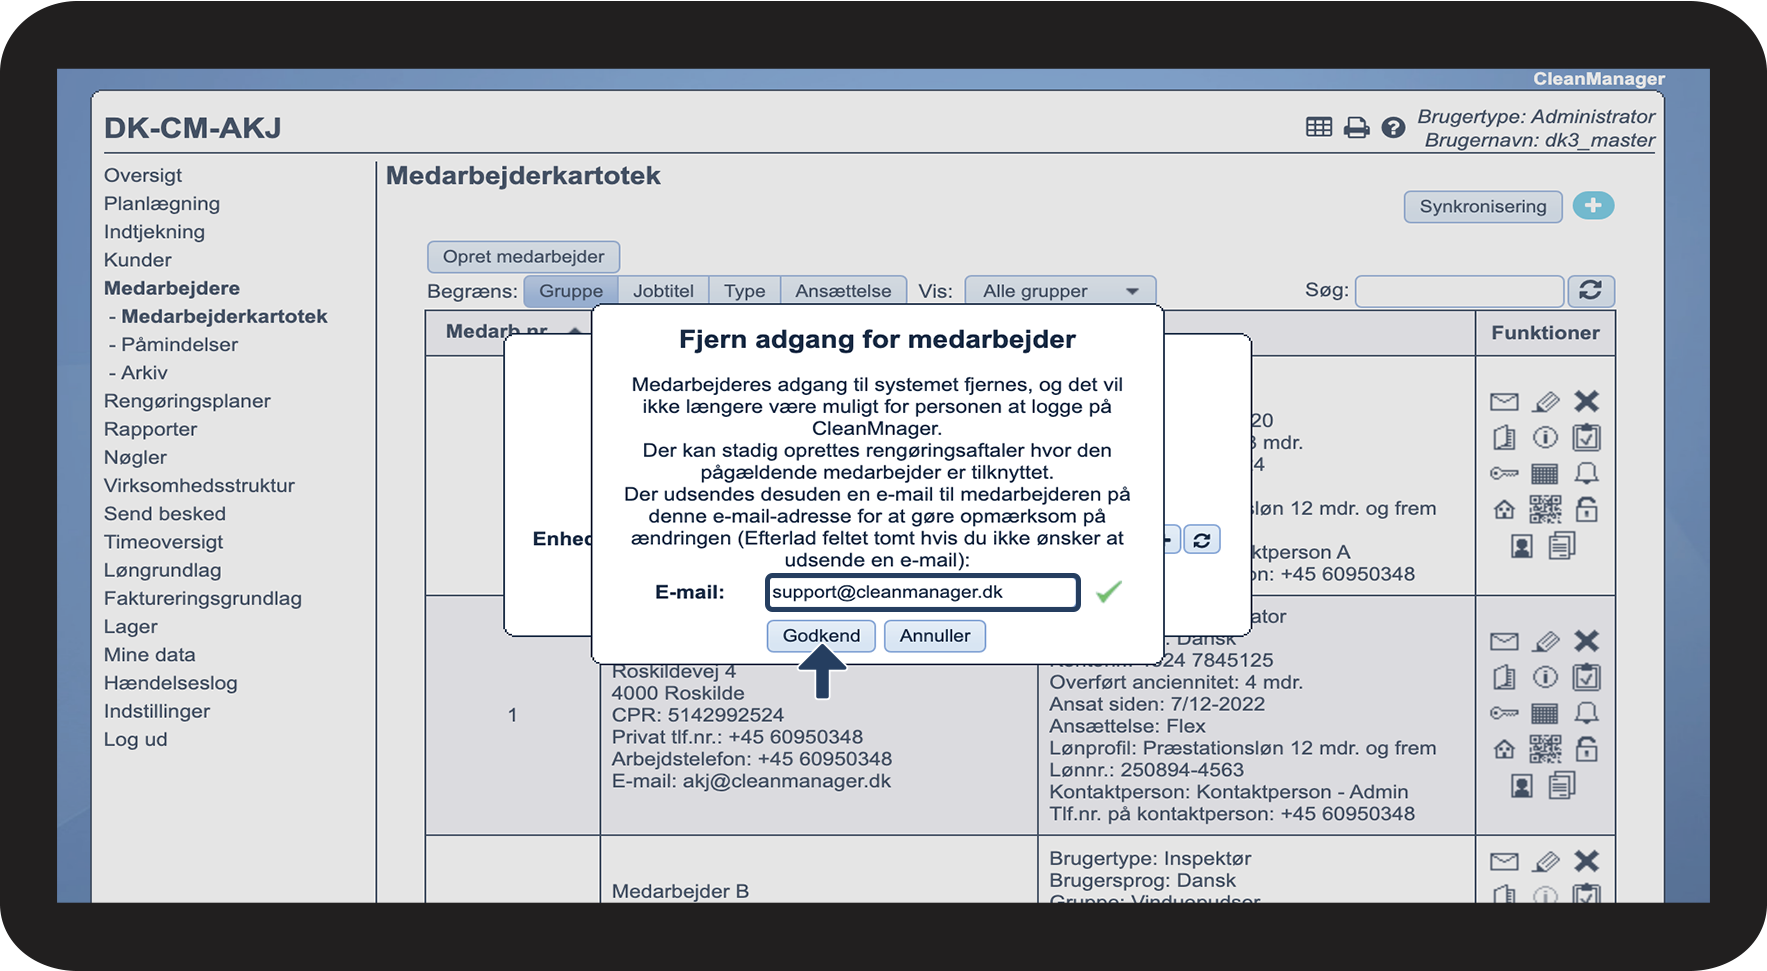This screenshot has width=1767, height=971.
Task: Switch to the Jobtitel filter tab
Action: 663,291
